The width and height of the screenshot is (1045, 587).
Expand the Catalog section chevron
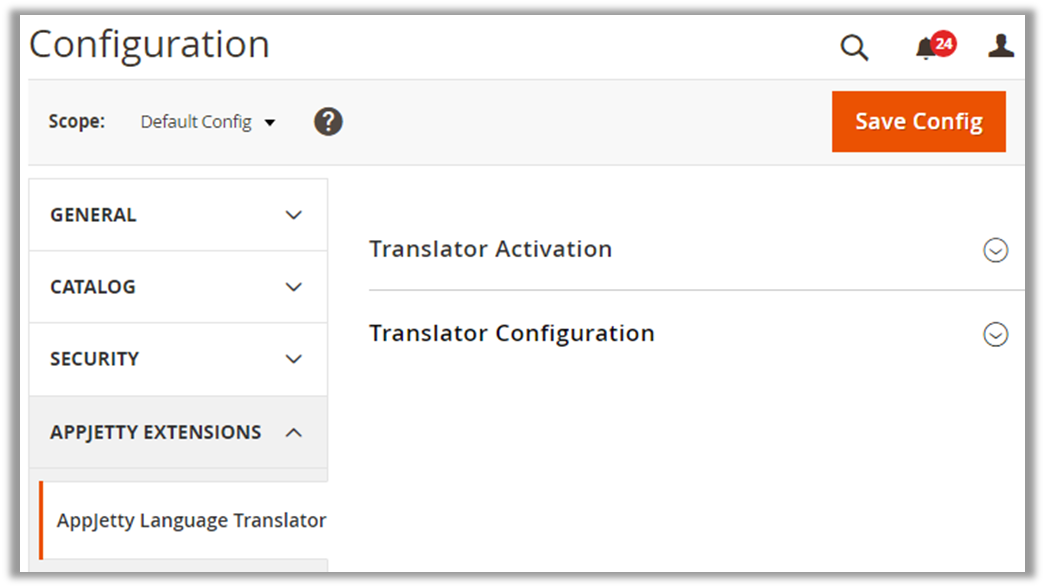pyautogui.click(x=293, y=287)
